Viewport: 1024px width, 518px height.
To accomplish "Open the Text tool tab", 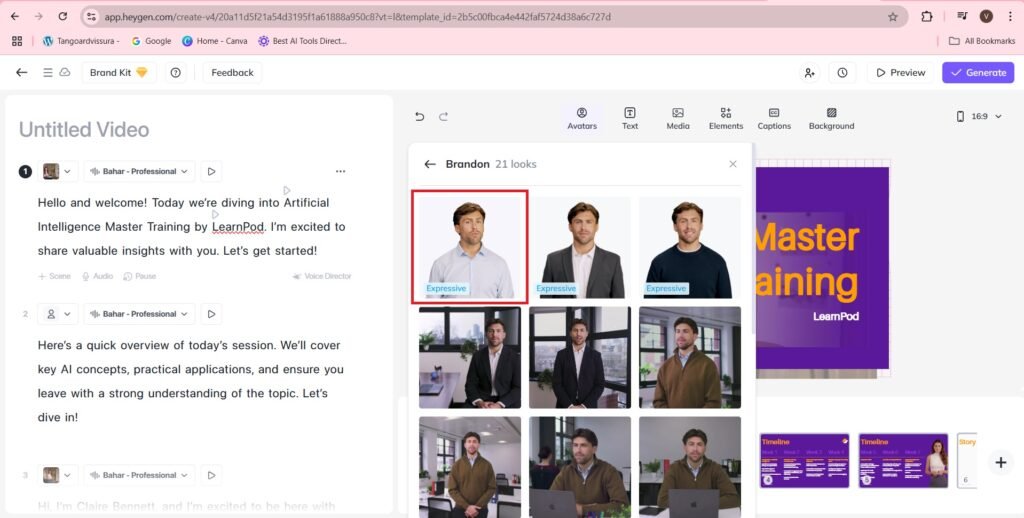I will [630, 118].
